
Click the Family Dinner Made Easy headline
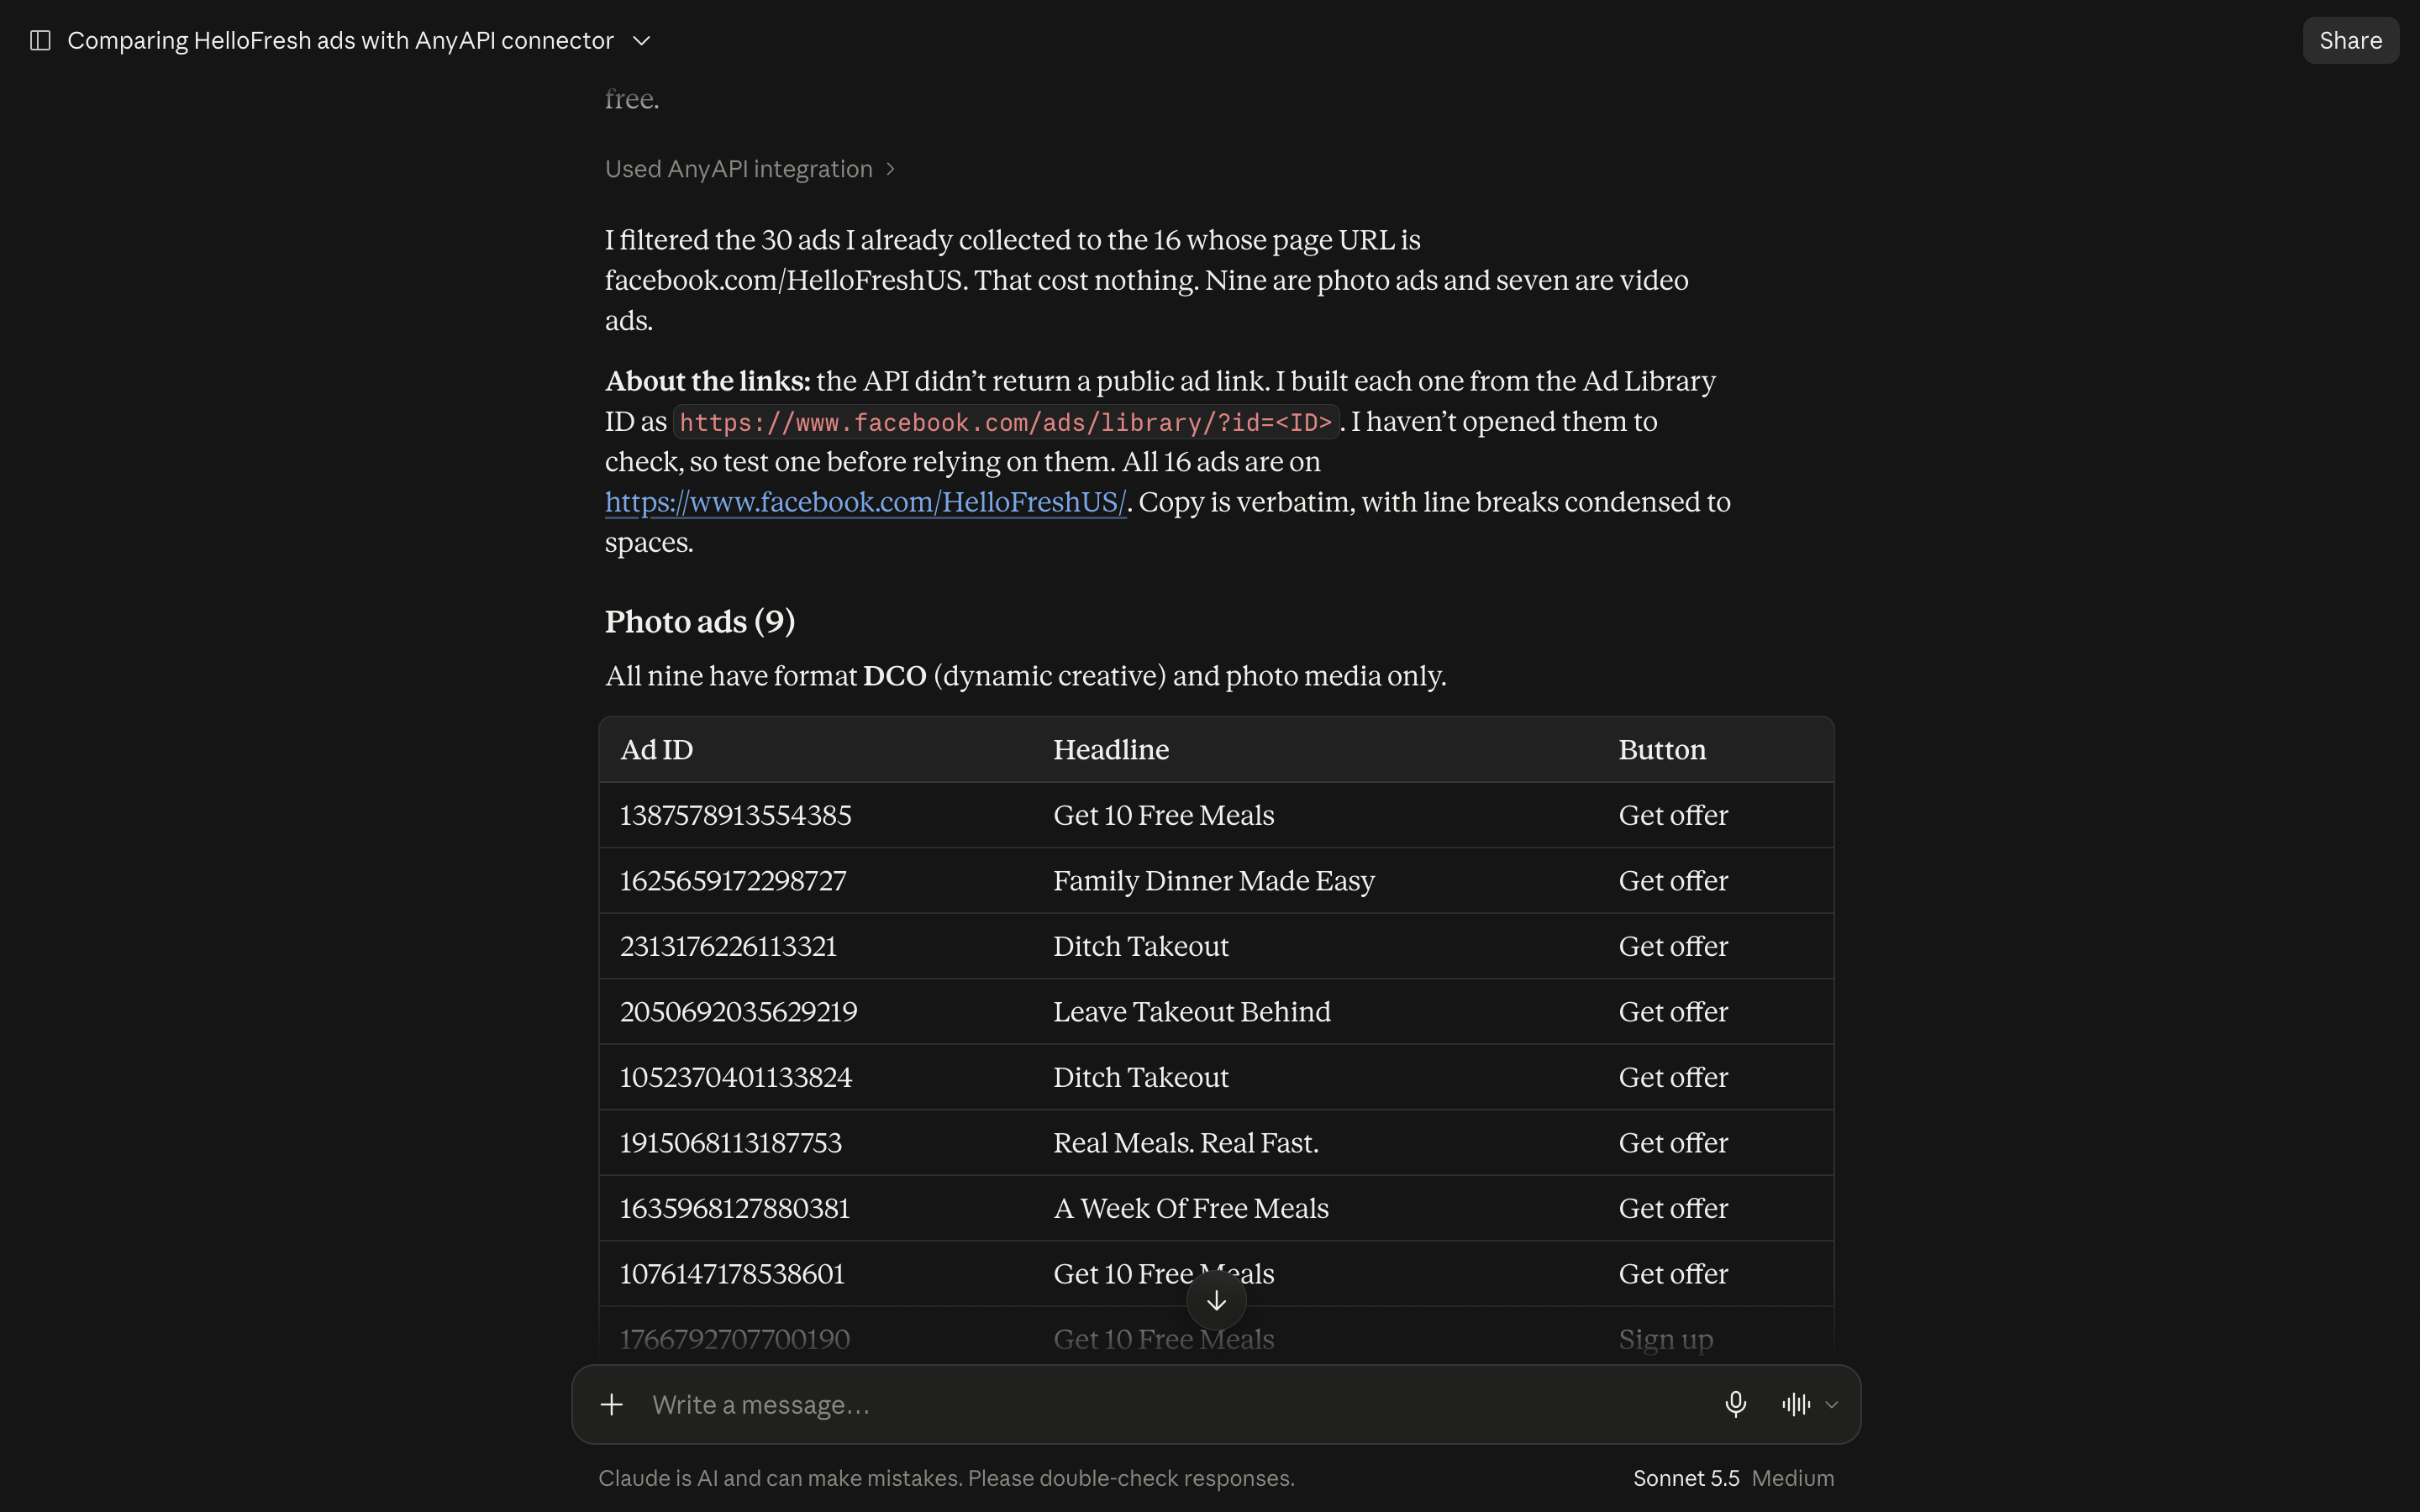[1214, 881]
